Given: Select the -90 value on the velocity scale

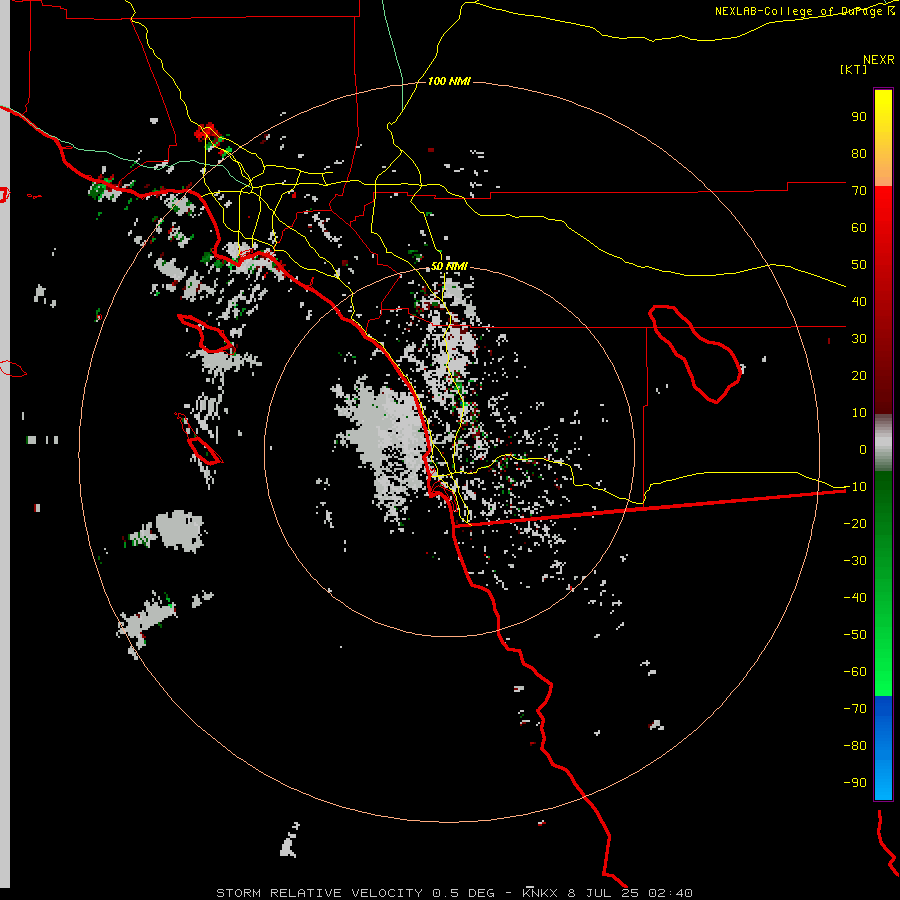Looking at the screenshot, I should [855, 782].
